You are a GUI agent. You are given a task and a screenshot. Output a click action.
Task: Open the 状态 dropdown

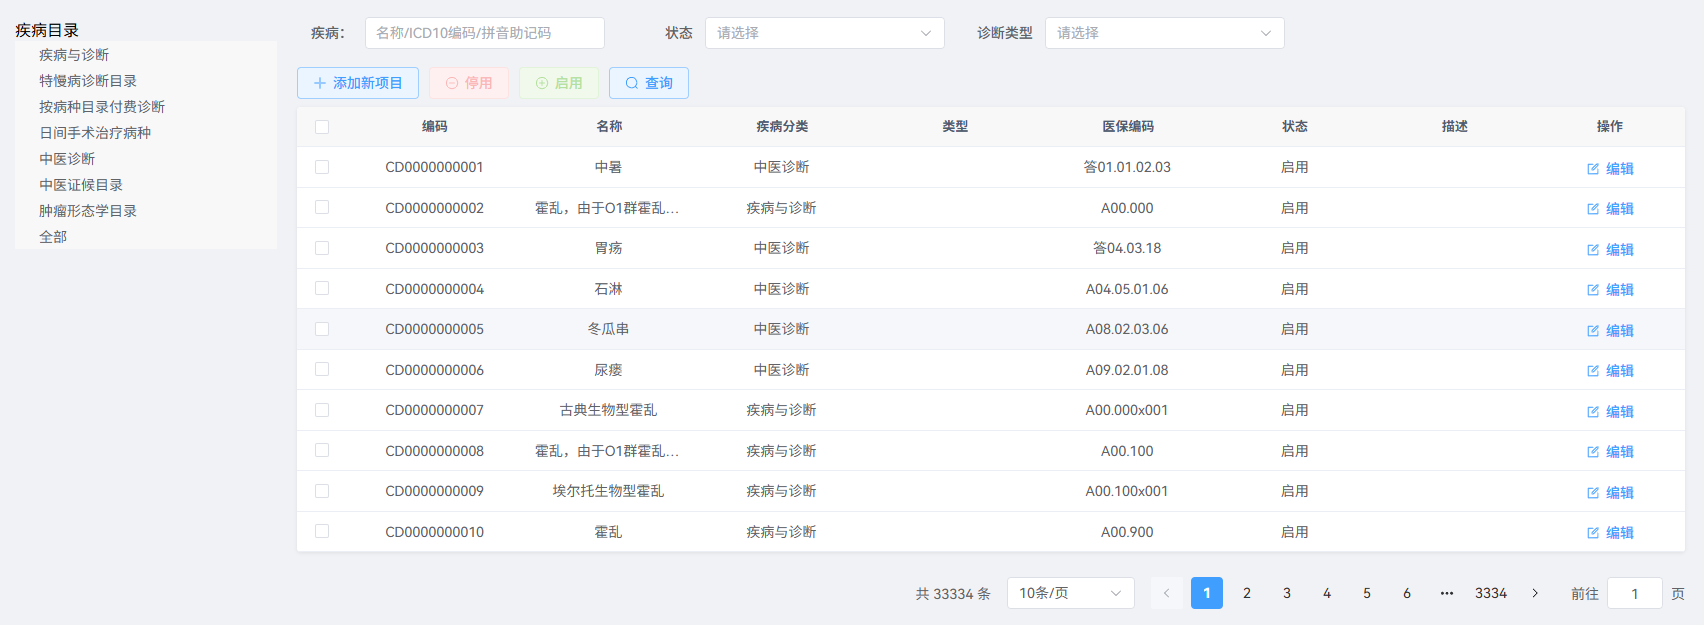tap(824, 33)
